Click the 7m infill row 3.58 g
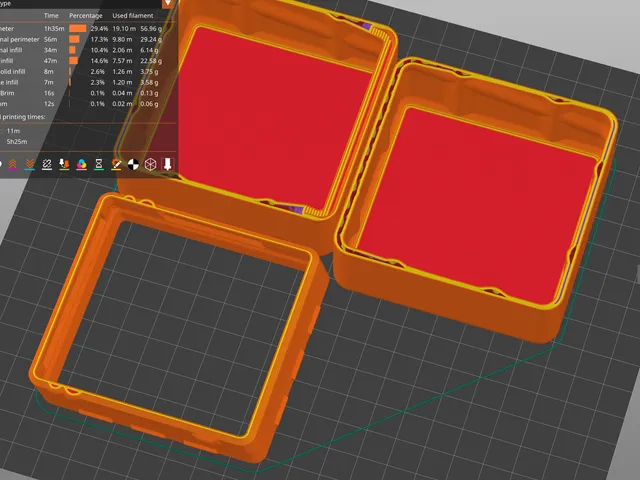This screenshot has height=480, width=640. pos(81,82)
